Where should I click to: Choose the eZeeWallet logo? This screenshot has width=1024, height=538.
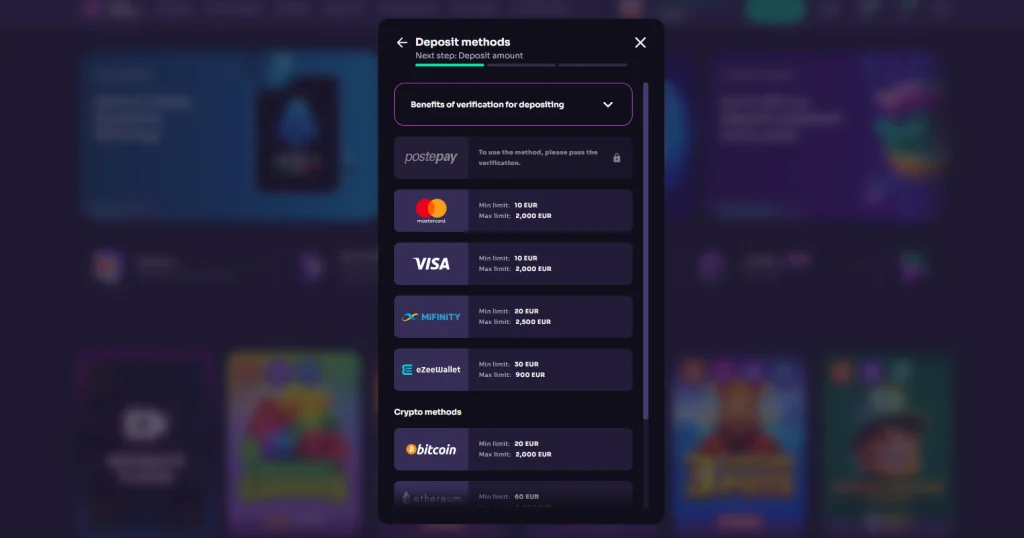[431, 370]
